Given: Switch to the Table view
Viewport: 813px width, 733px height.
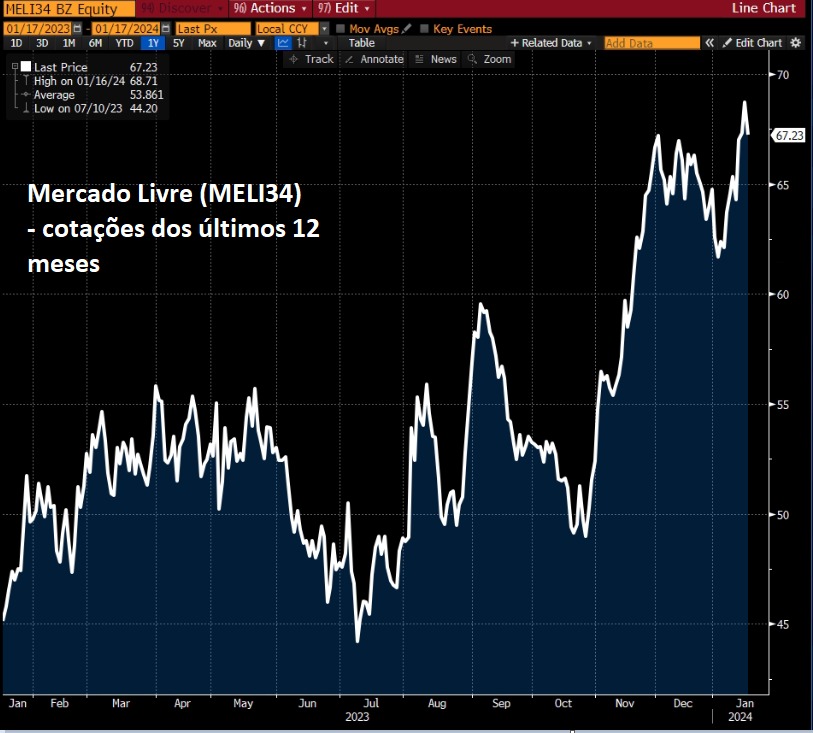Looking at the screenshot, I should pos(361,43).
